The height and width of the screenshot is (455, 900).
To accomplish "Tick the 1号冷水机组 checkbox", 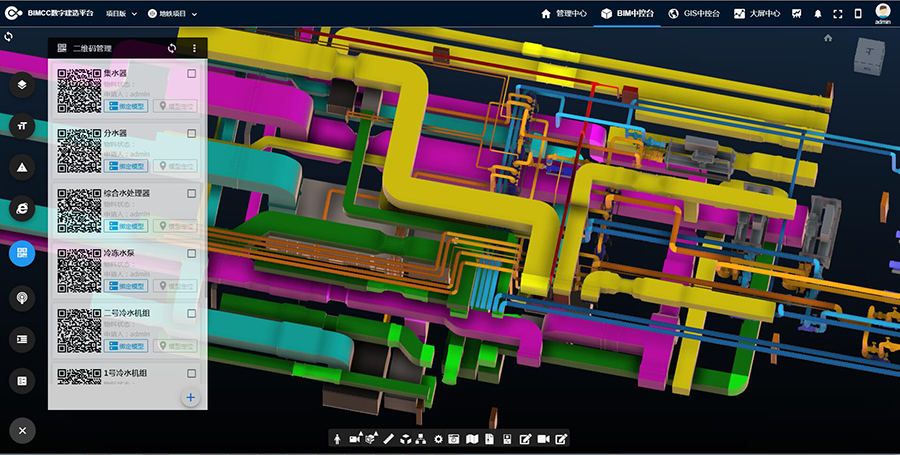I will [x=192, y=373].
